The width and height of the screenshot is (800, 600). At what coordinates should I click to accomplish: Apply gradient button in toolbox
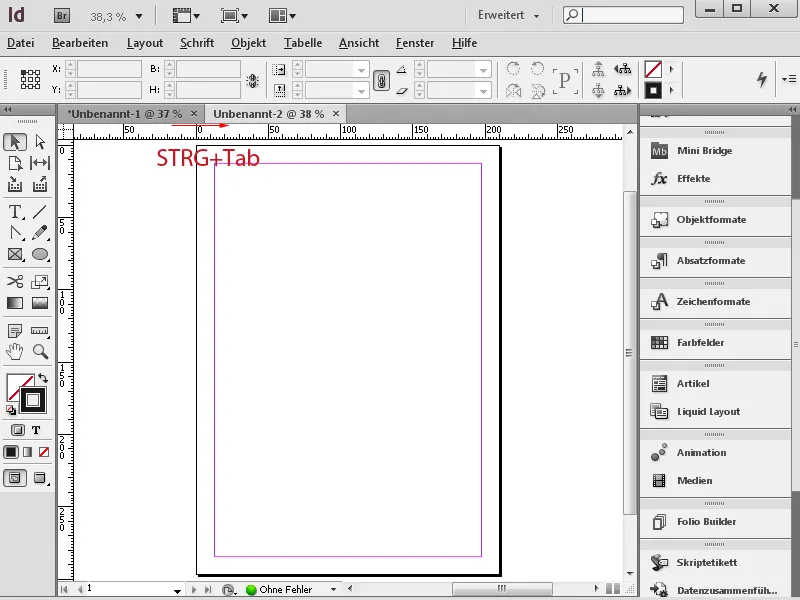pos(28,452)
